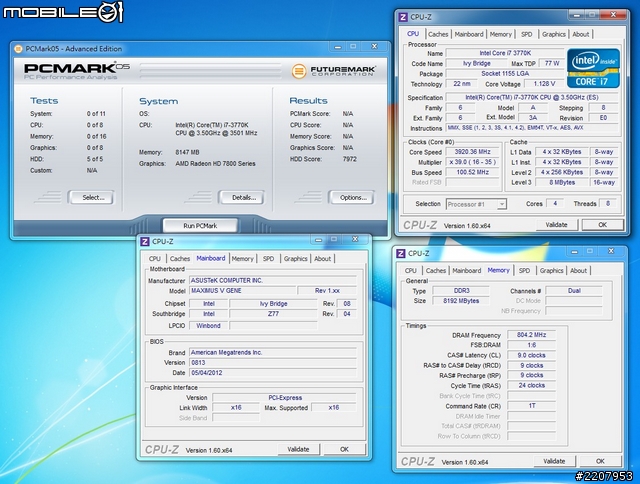Click OK in the Mainboard CPU-Z window
640x484 pixels.
[344, 449]
